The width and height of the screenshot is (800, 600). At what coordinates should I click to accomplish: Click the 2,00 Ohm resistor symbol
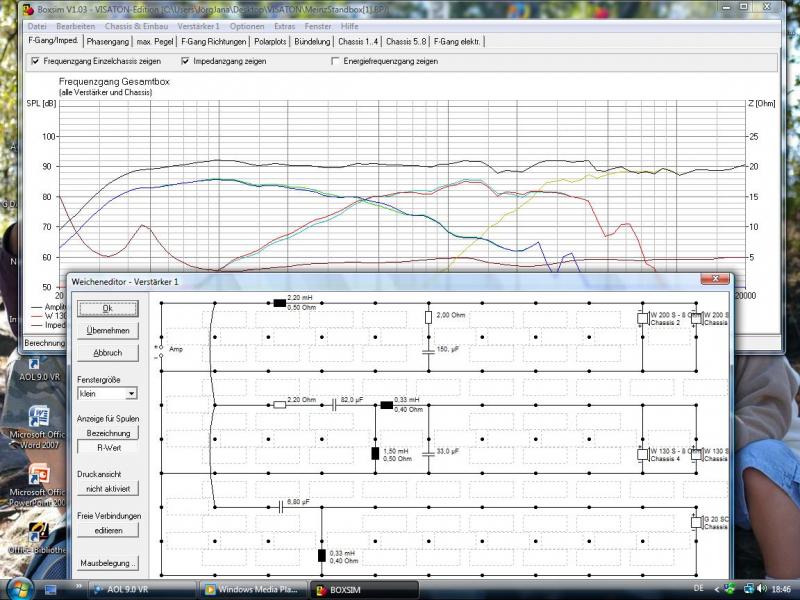click(x=428, y=318)
